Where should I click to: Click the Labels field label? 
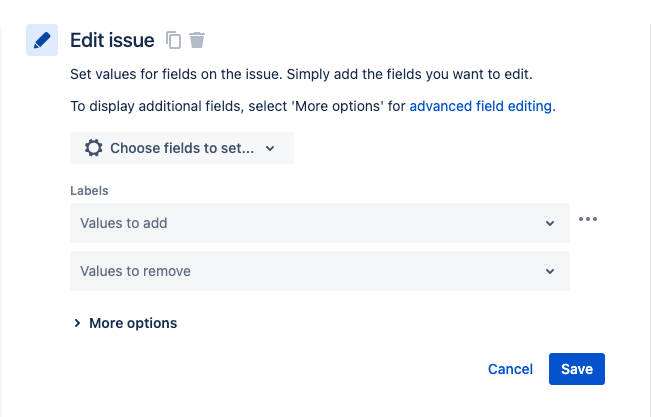pyautogui.click(x=89, y=191)
